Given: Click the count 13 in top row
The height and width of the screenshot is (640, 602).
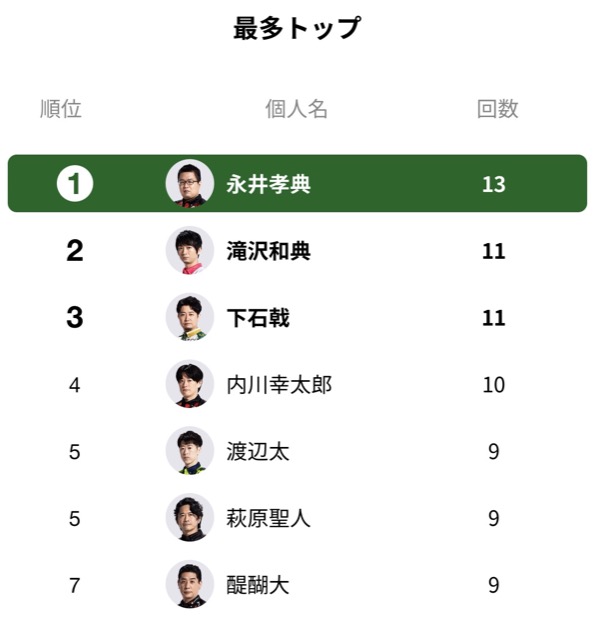Looking at the screenshot, I should point(493,185).
